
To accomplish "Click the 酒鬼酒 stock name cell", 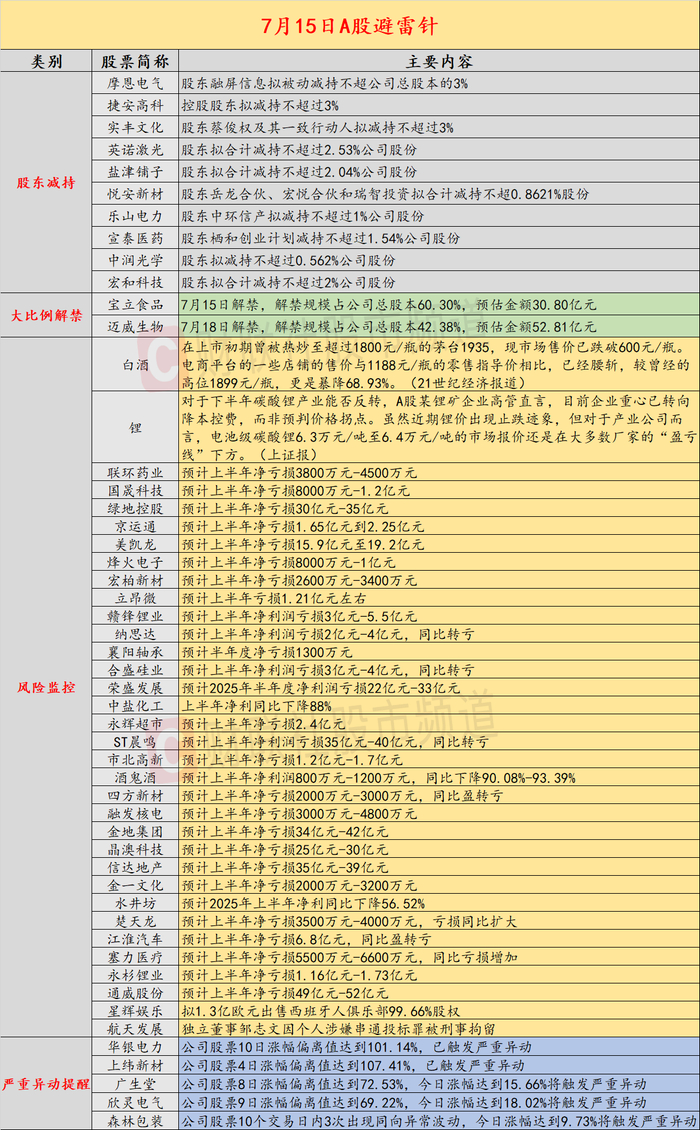I will coord(136,778).
